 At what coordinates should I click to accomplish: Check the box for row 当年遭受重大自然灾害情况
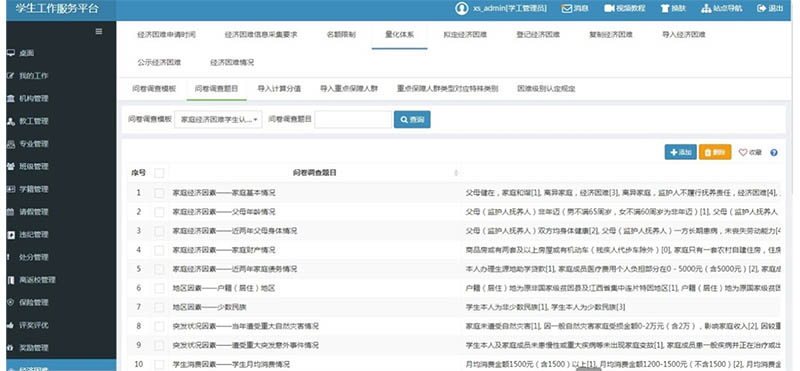pyautogui.click(x=159, y=326)
